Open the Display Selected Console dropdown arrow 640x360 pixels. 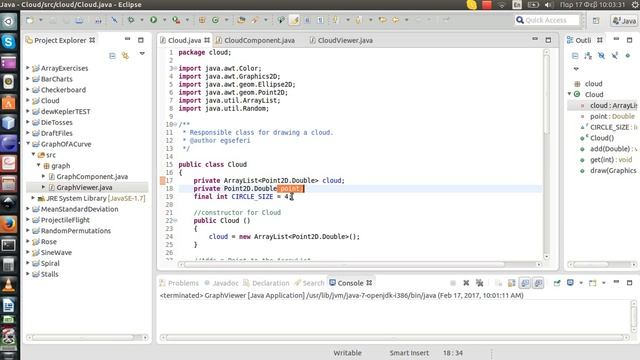tap(581, 283)
